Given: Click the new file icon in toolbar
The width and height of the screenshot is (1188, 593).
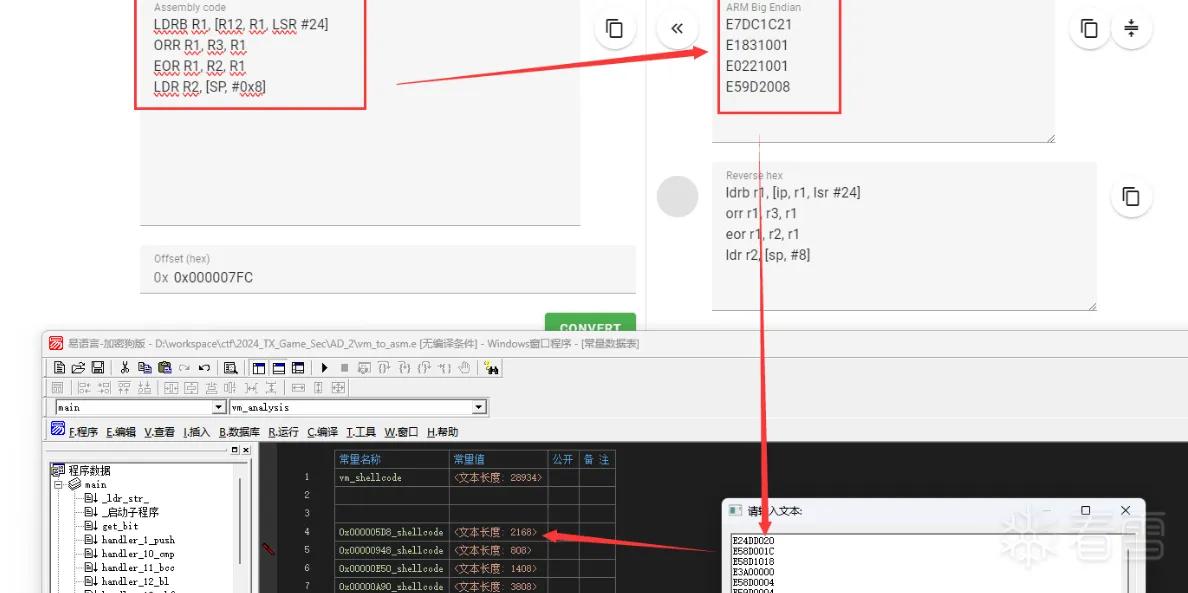Looking at the screenshot, I should tap(59, 368).
